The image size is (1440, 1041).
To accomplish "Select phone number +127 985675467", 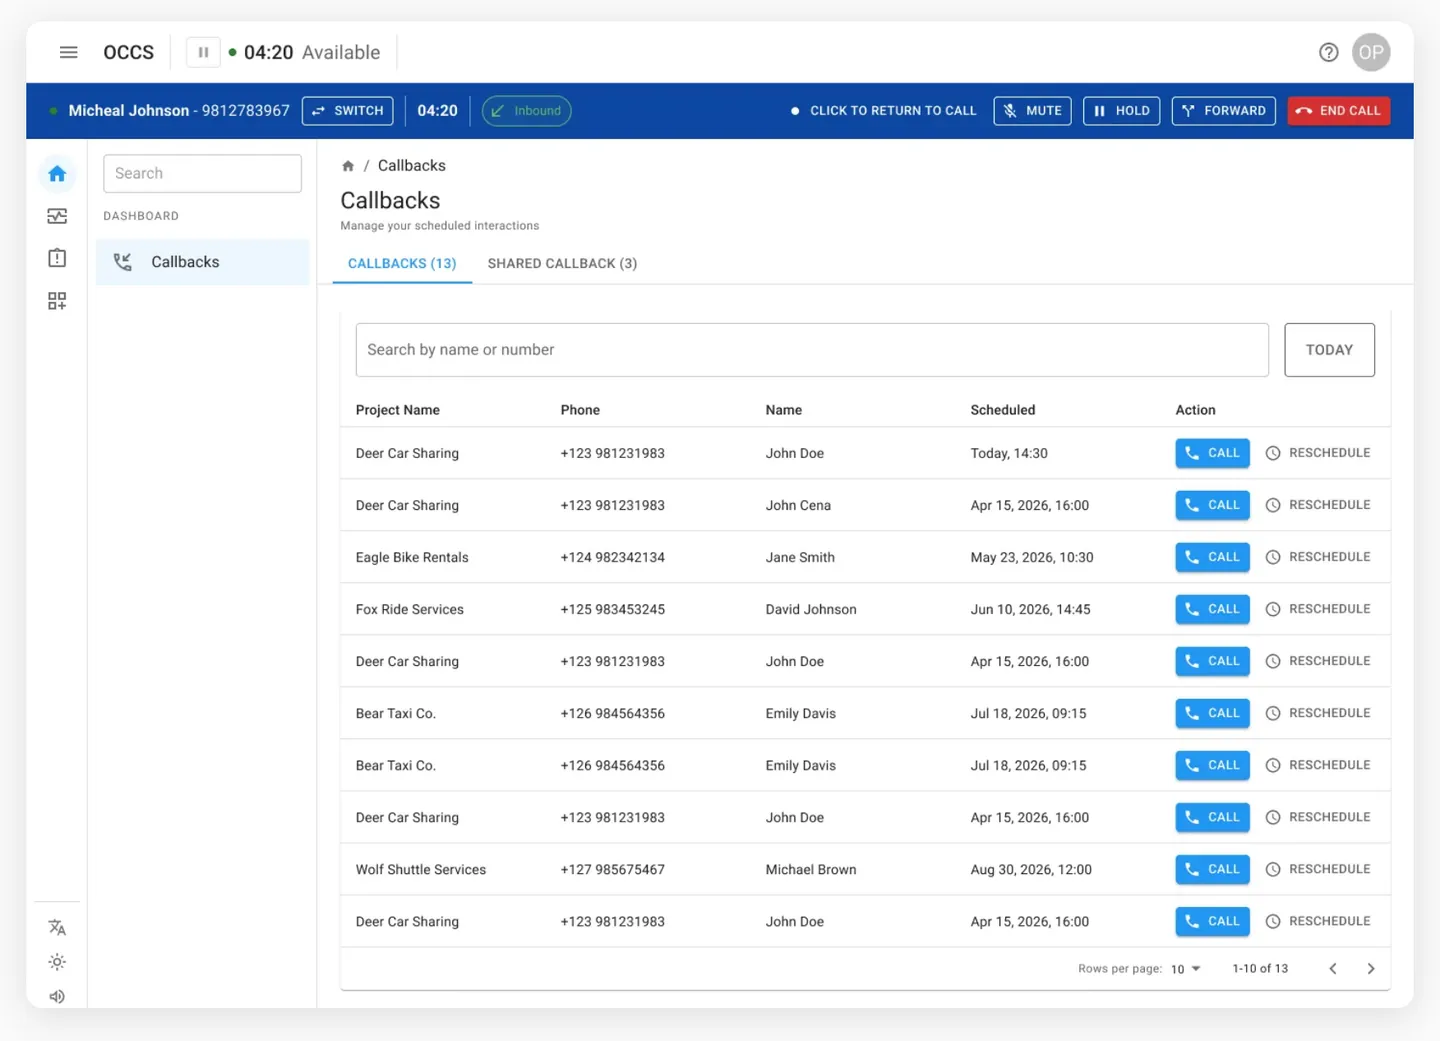I will click(x=613, y=870).
